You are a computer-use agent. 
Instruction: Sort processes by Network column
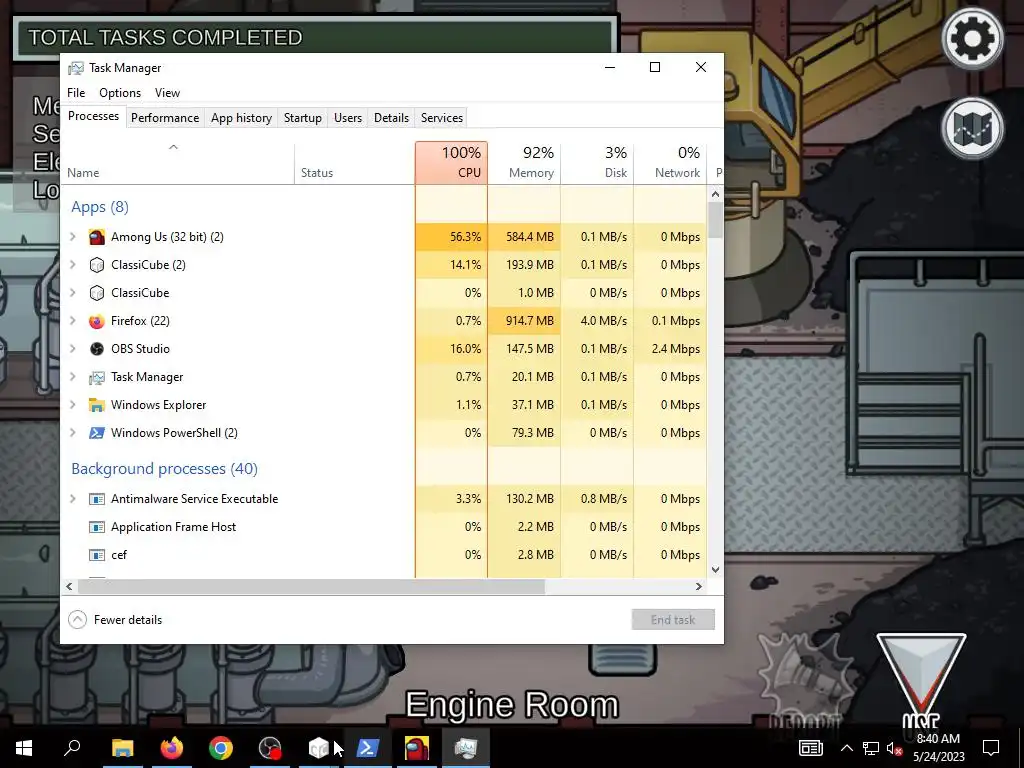click(x=670, y=163)
